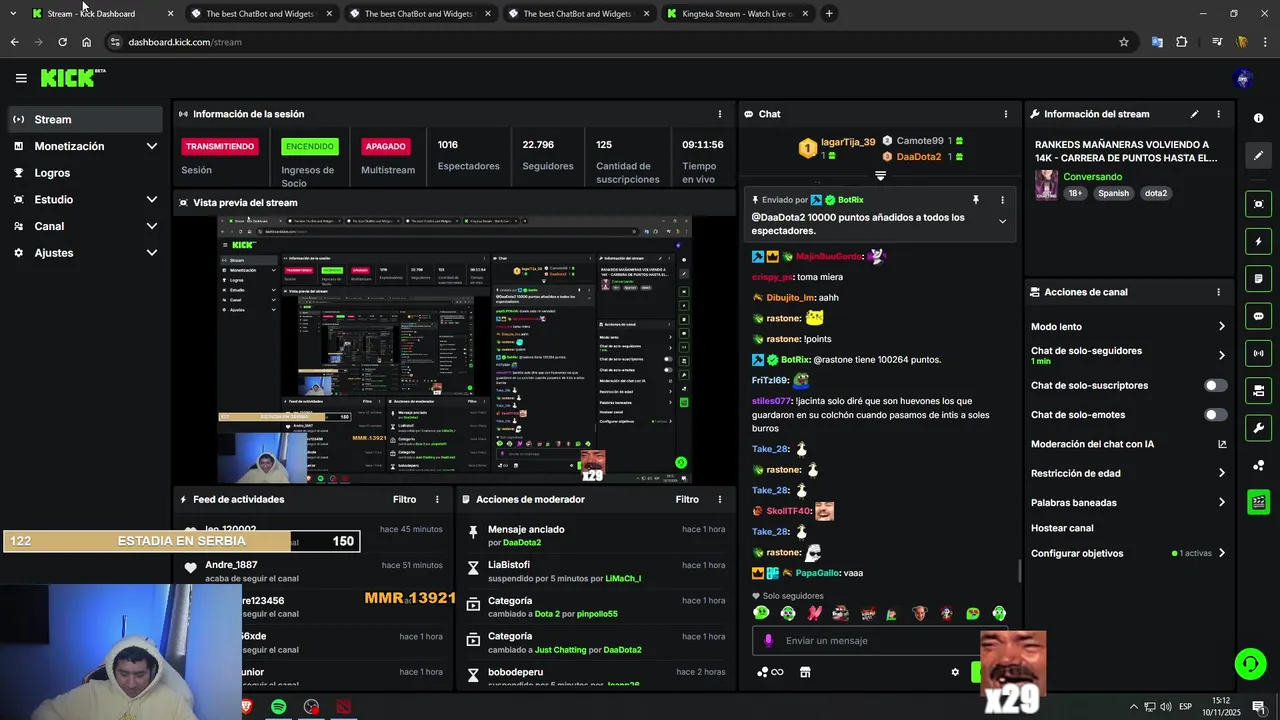Click the chat panel scrollbar

1020,571
